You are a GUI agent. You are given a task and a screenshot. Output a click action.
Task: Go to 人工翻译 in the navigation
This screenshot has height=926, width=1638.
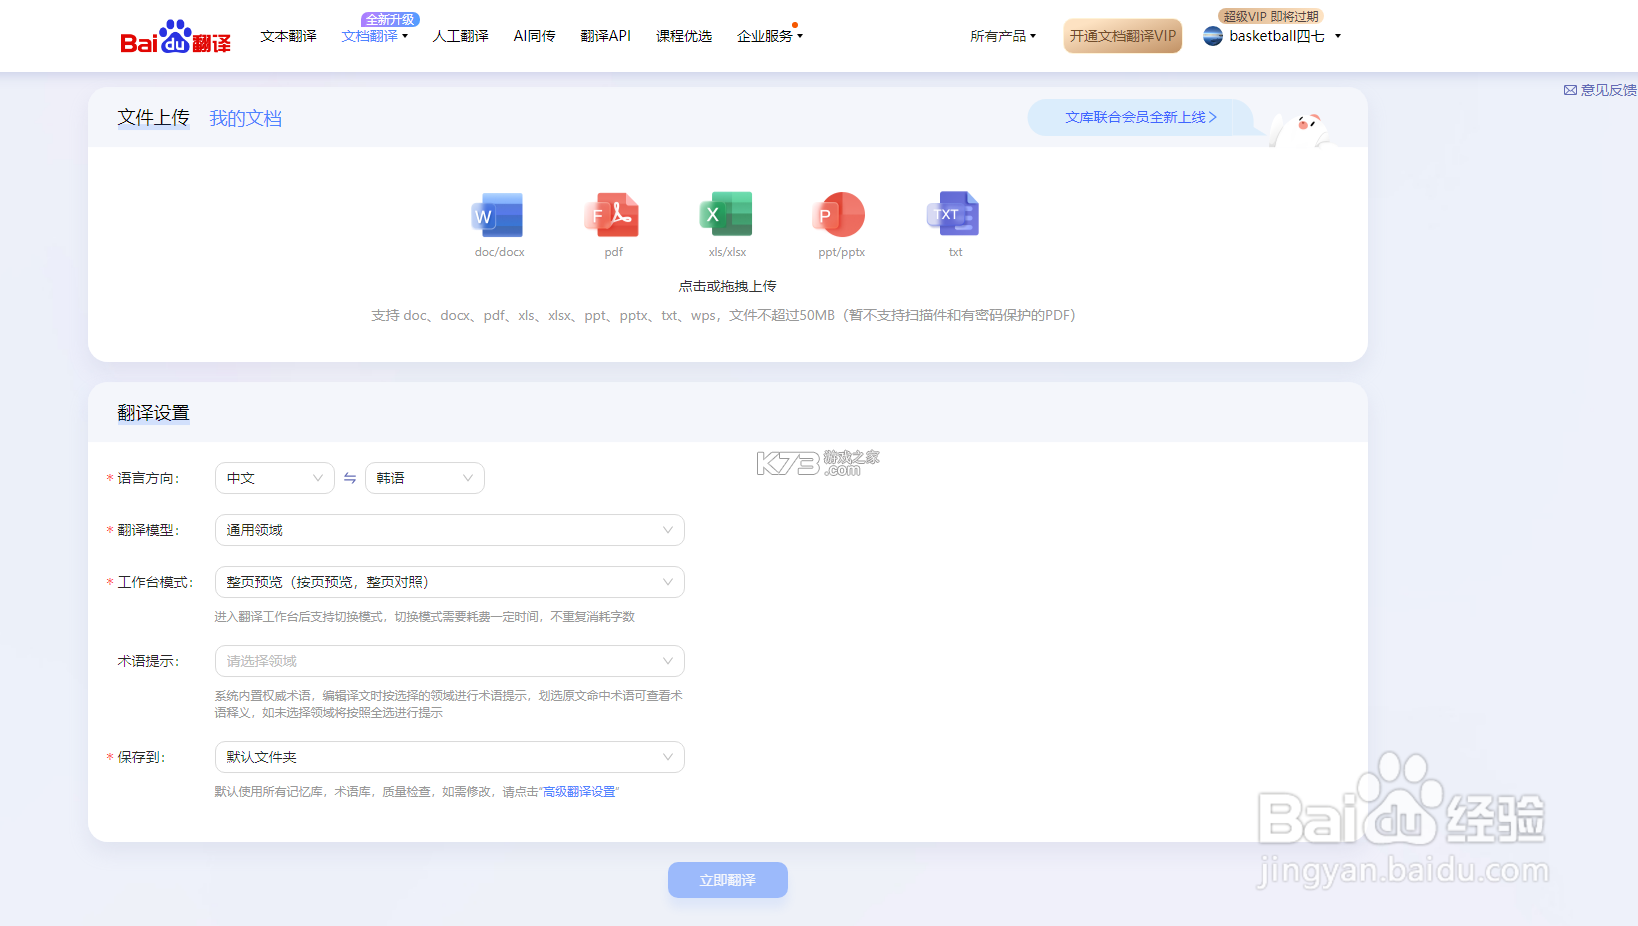click(460, 36)
